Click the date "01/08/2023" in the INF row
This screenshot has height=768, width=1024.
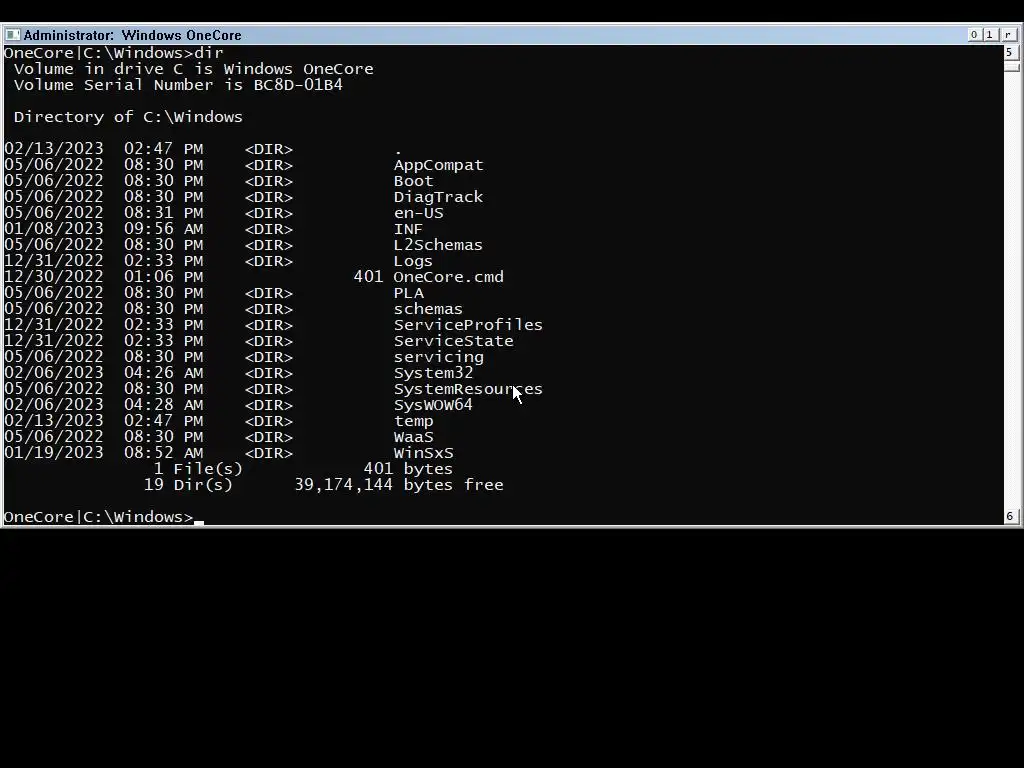[x=54, y=229]
